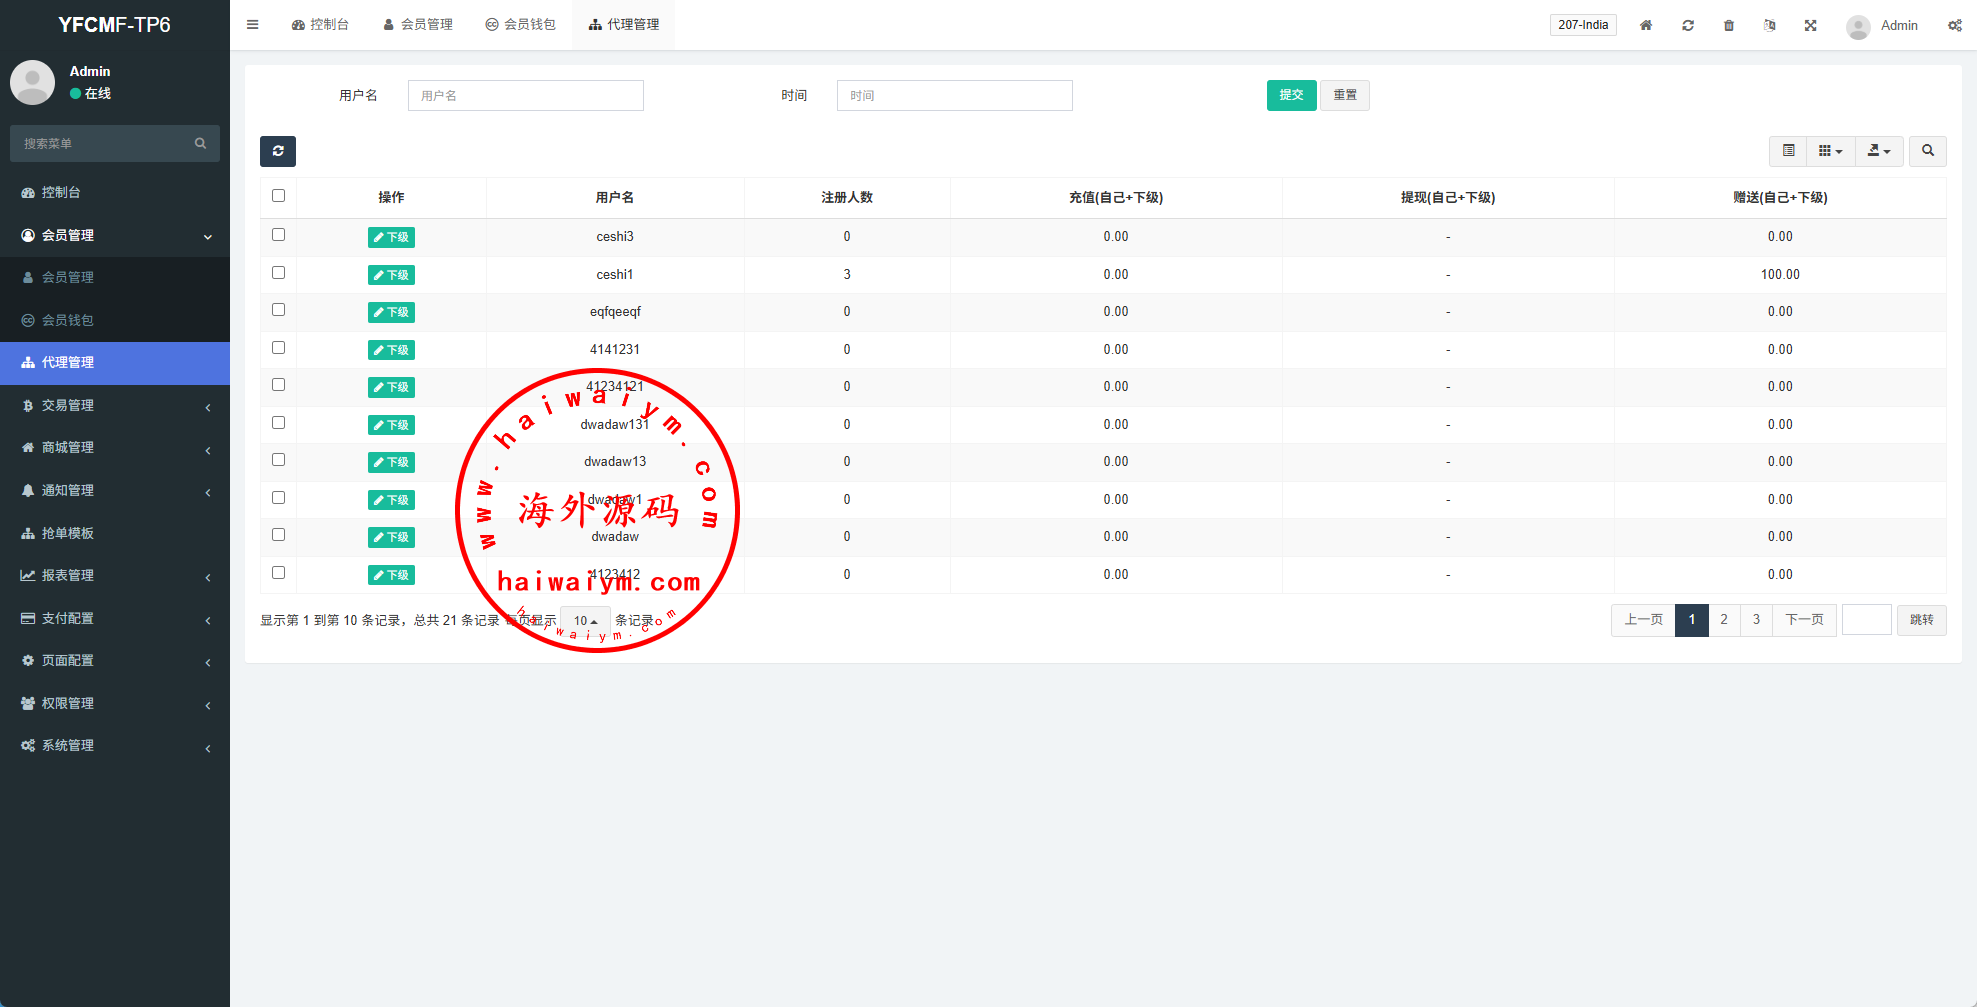This screenshot has height=1007, width=1977.
Task: Click the home icon in top bar
Action: (1646, 25)
